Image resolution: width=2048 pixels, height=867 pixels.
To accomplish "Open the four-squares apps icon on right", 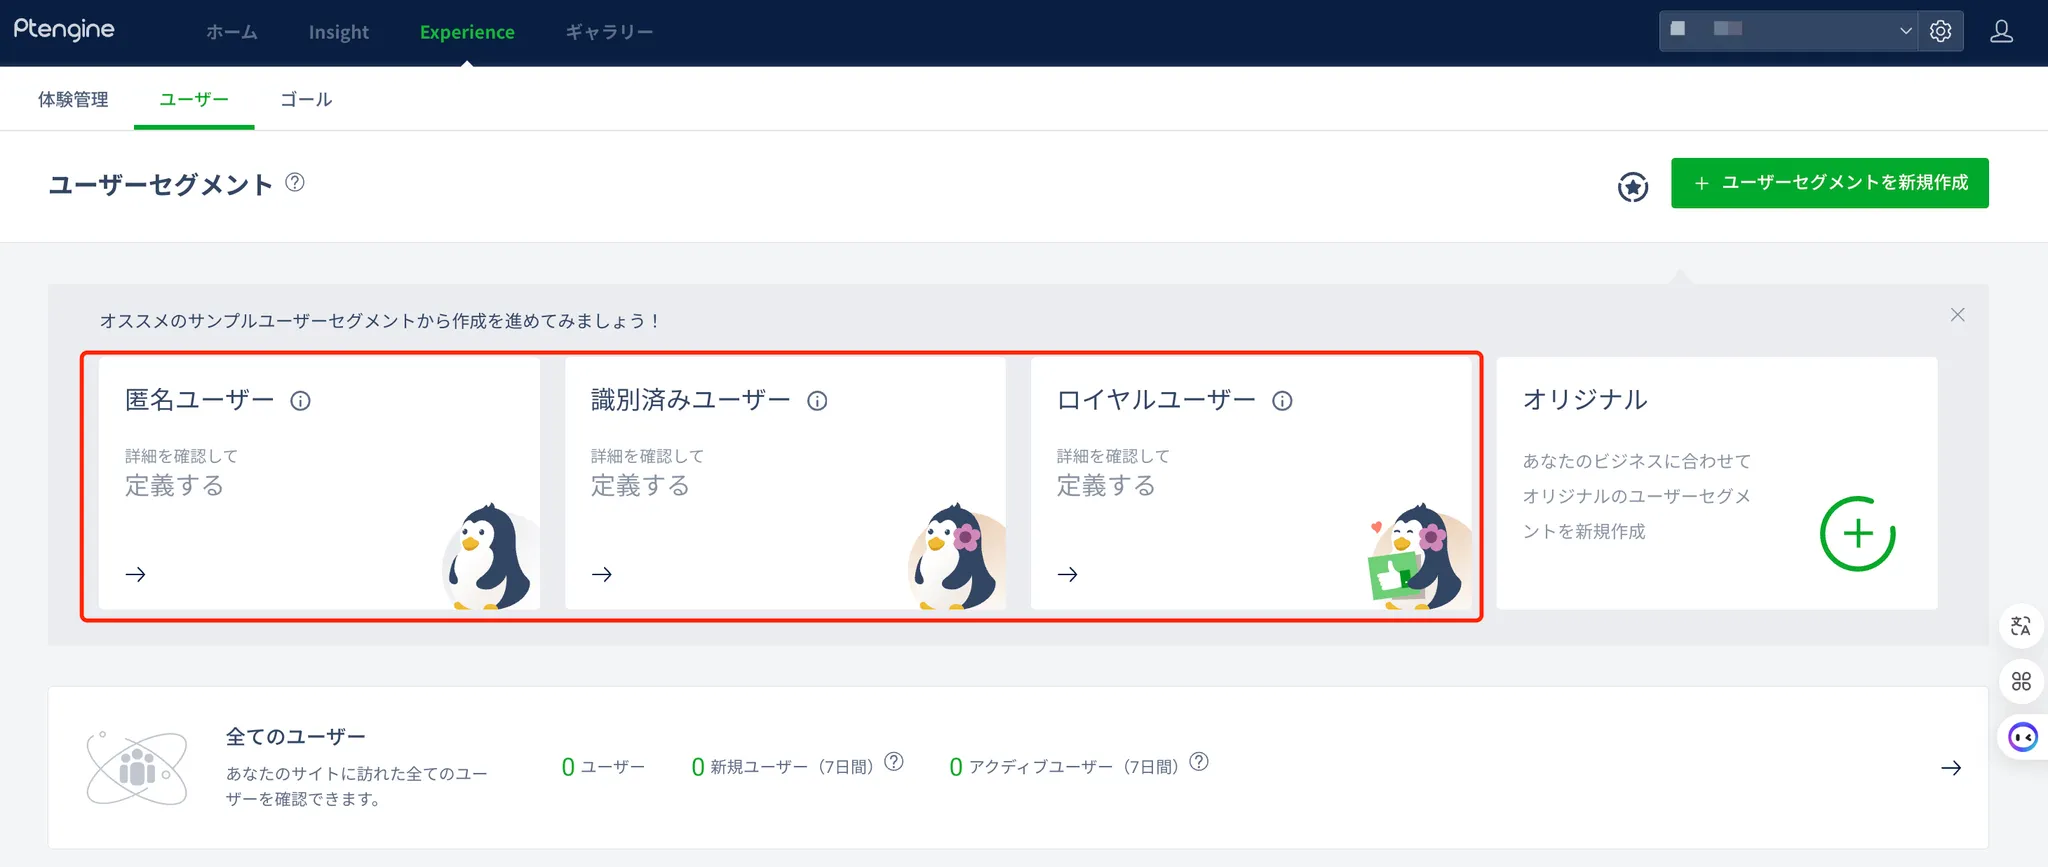I will (2020, 681).
